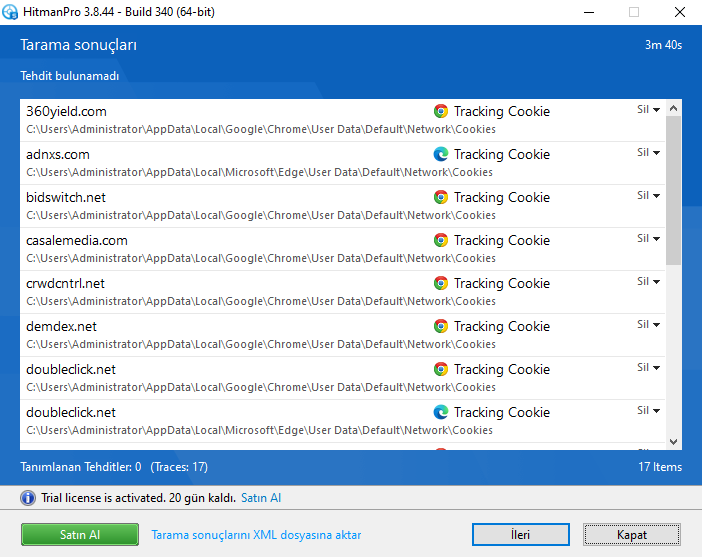702x557 pixels.
Task: Select the adnxs.com entry
Action: click(x=342, y=163)
